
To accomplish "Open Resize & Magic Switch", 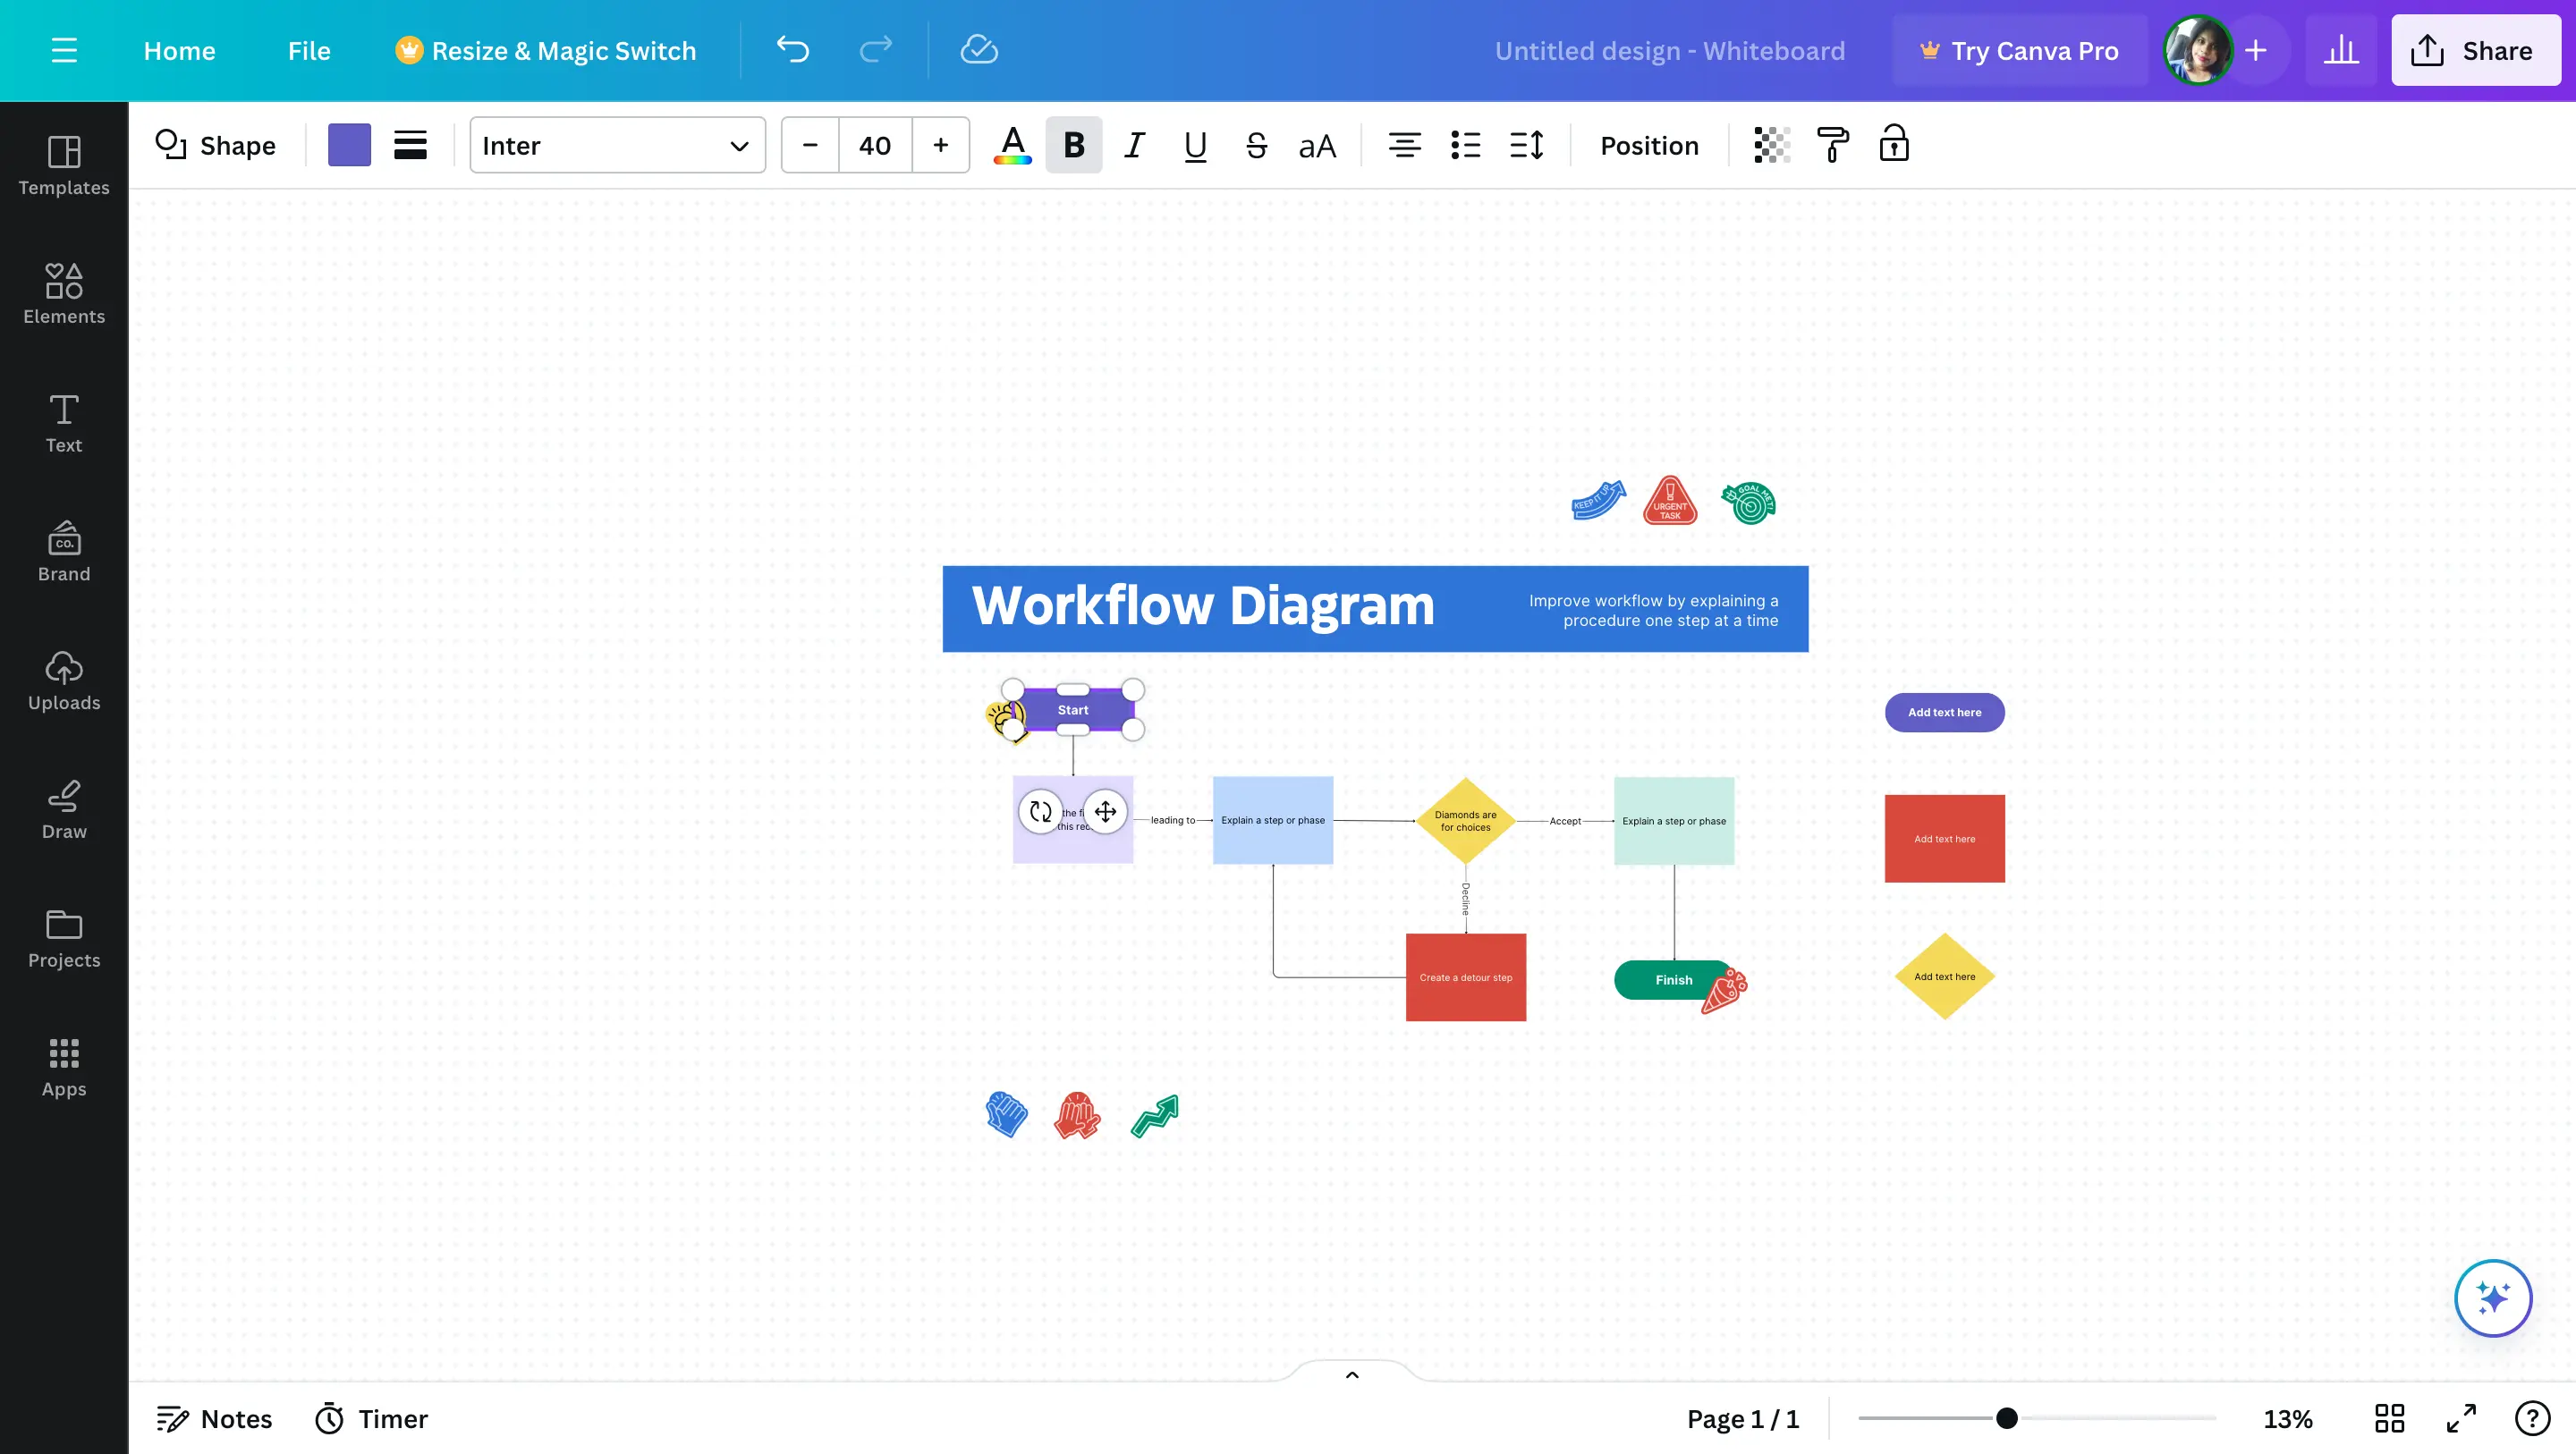I will 545,50.
